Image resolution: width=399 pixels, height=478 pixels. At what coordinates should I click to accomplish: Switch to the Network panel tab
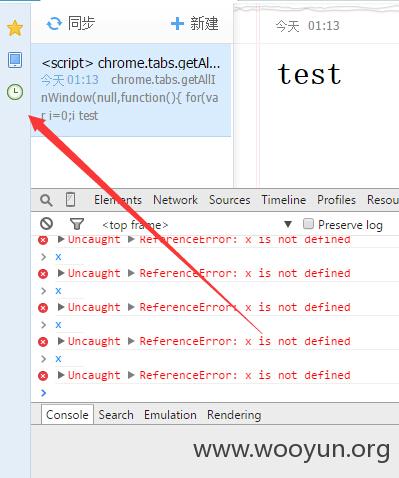click(x=175, y=200)
